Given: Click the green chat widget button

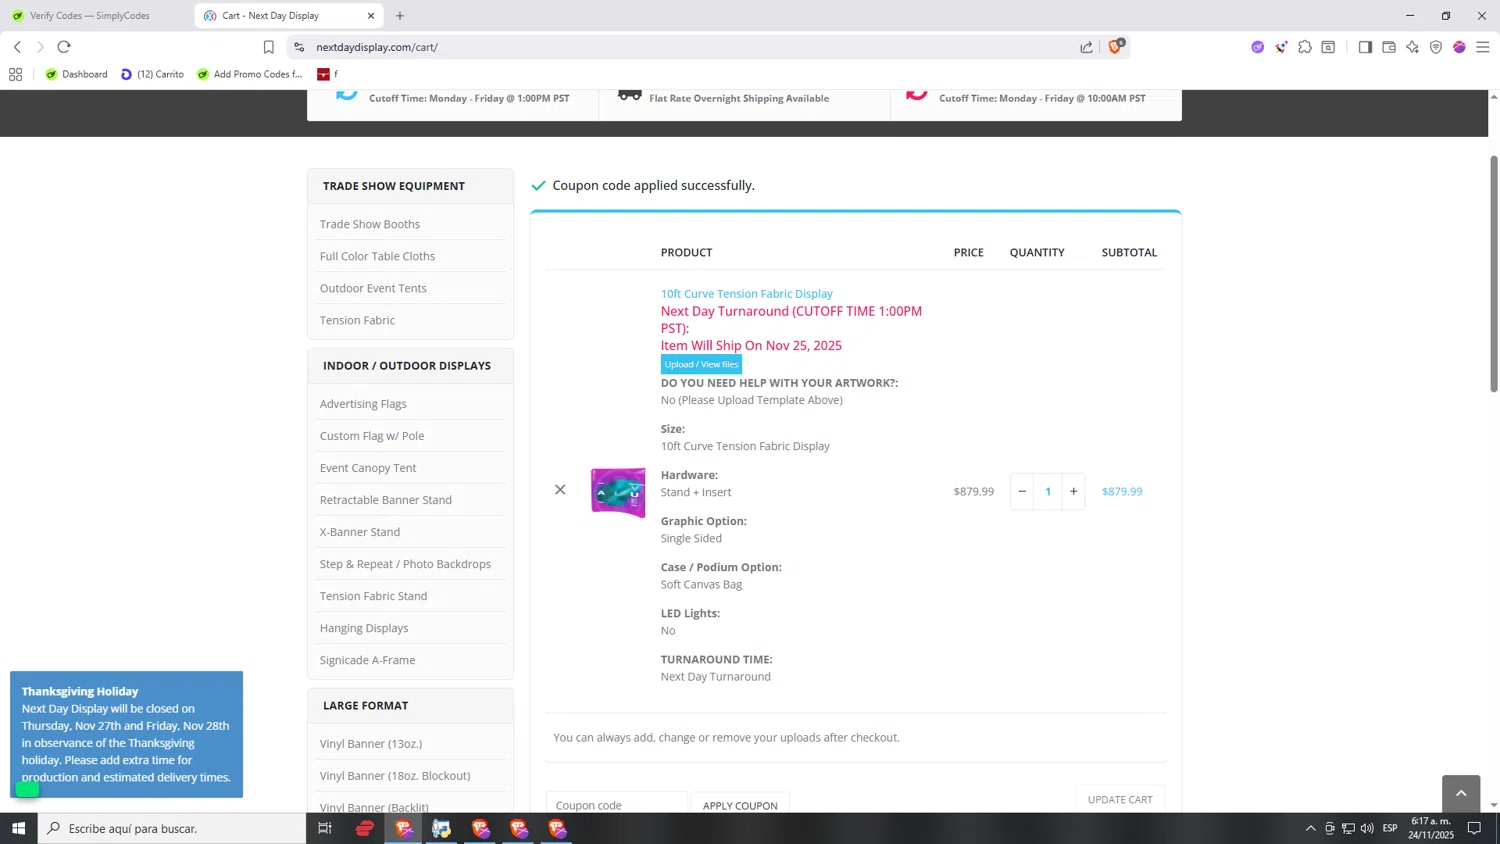Looking at the screenshot, I should pyautogui.click(x=27, y=789).
